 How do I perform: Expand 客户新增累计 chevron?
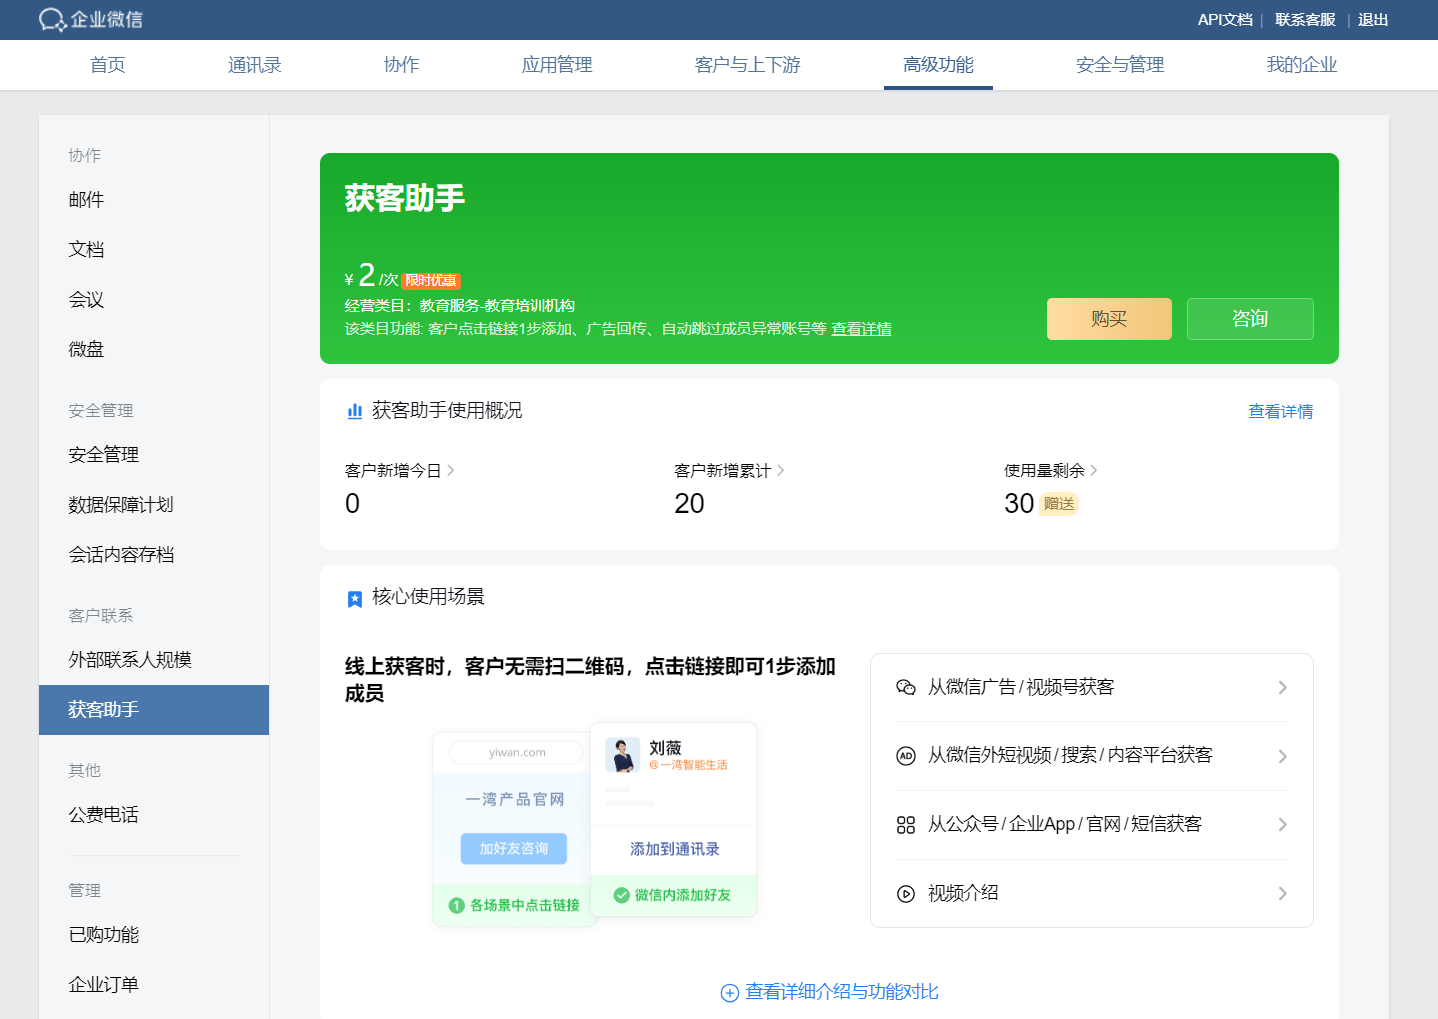point(781,470)
